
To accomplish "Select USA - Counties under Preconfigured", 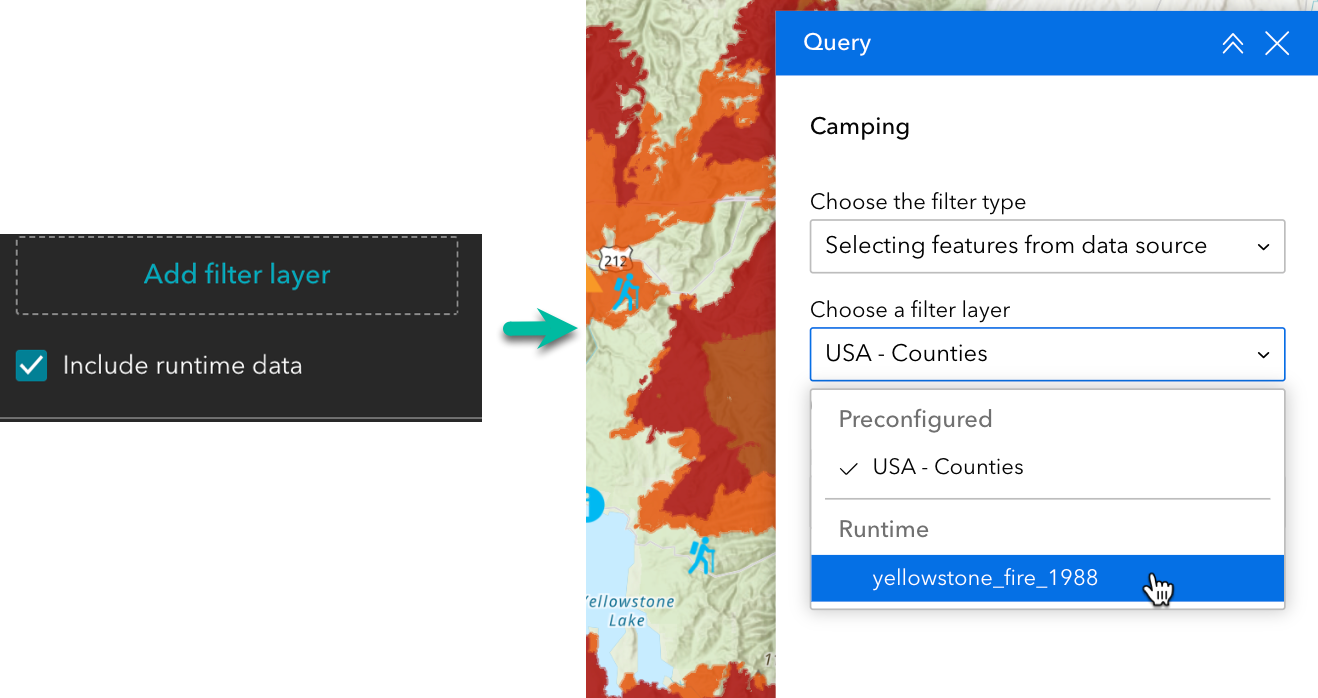I will 948,467.
